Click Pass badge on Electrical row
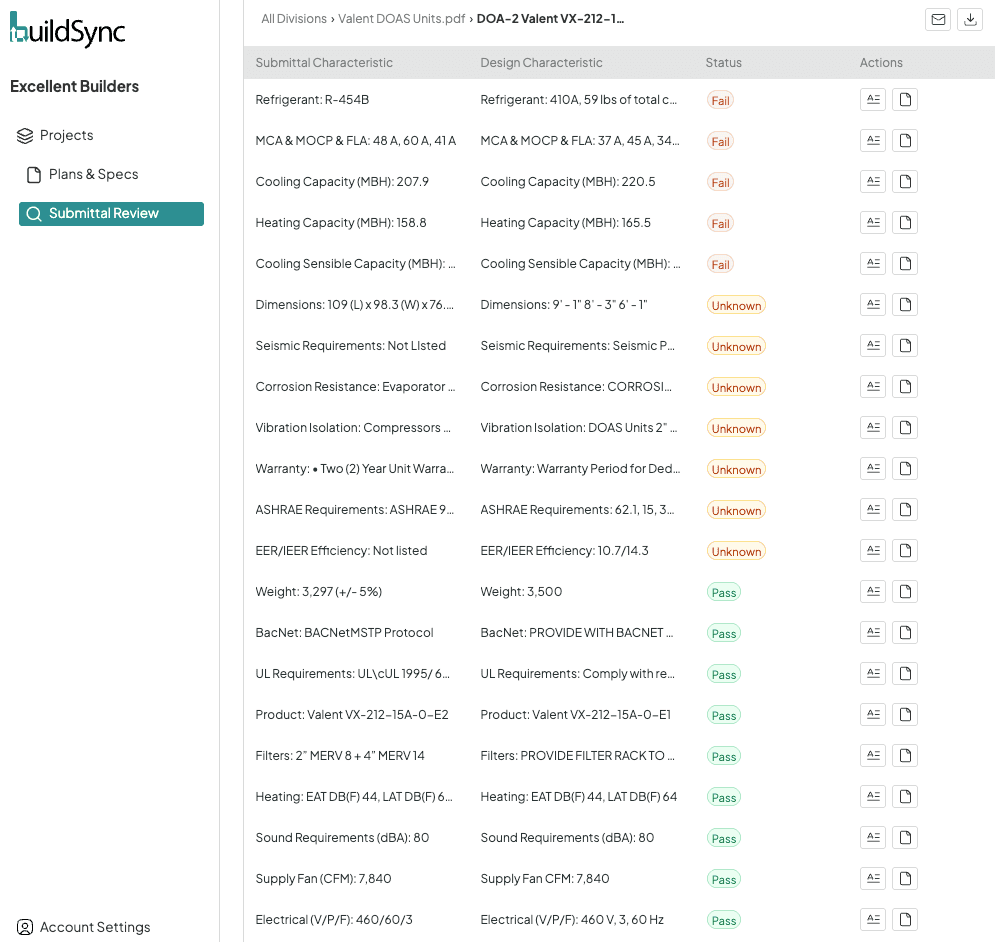 [x=724, y=920]
